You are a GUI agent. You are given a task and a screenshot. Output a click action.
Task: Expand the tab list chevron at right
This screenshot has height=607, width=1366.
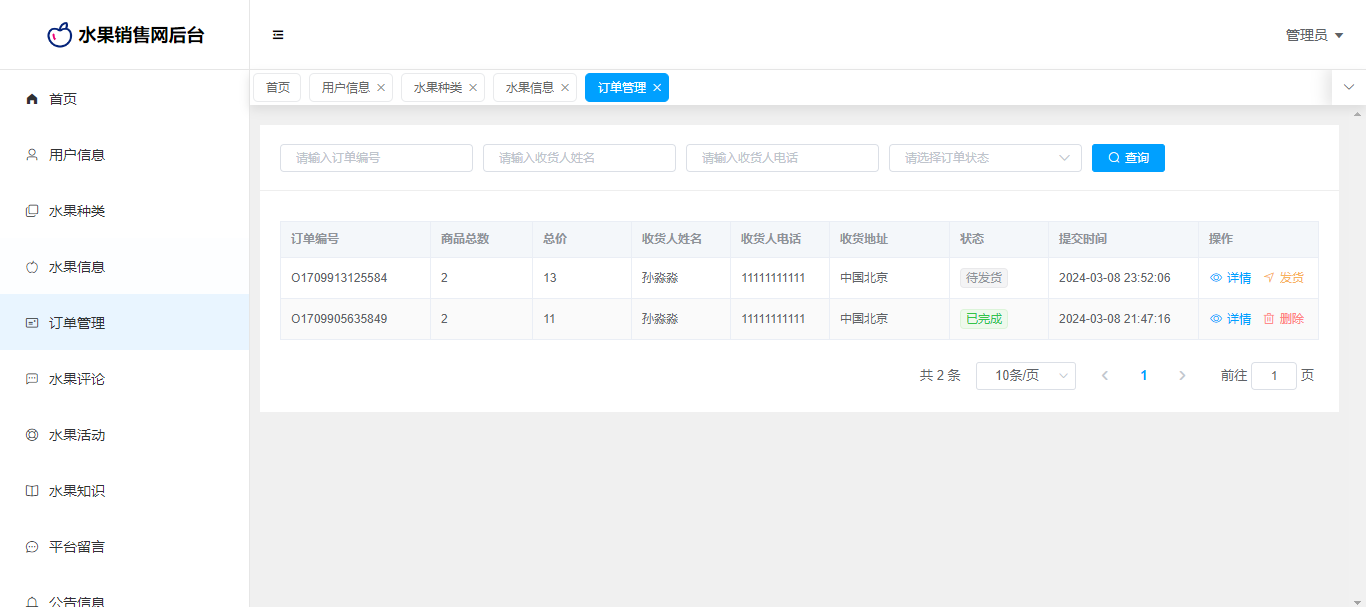coord(1349,87)
